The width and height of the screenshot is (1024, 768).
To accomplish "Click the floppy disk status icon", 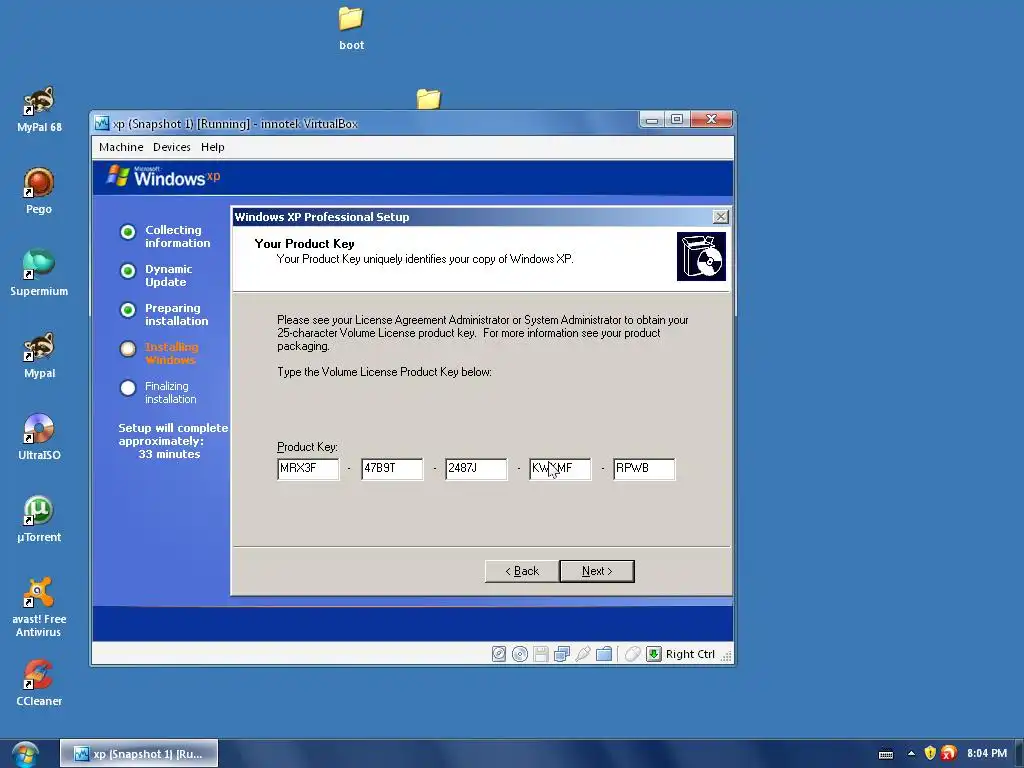I will coord(541,654).
